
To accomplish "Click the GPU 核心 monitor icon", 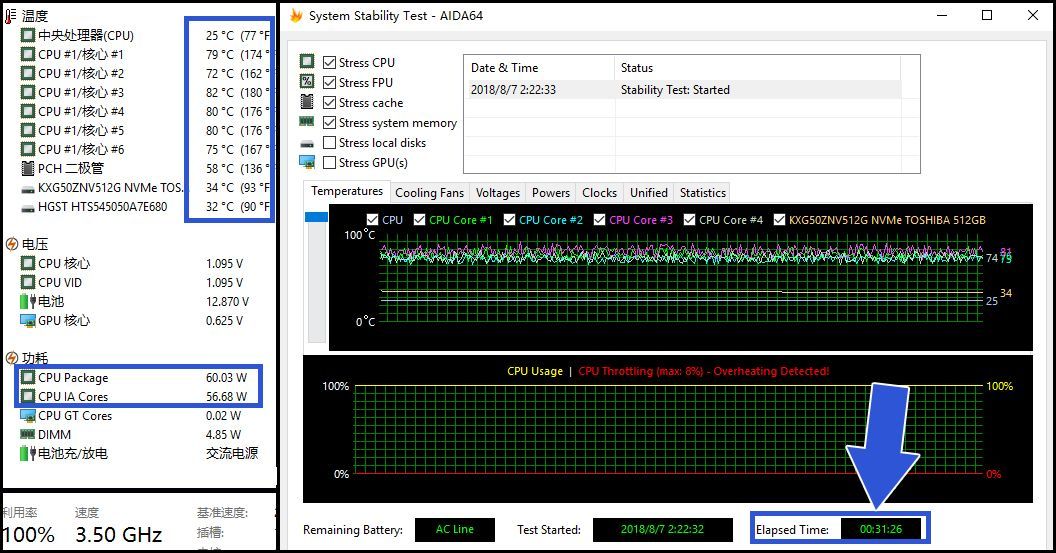I will point(27,320).
